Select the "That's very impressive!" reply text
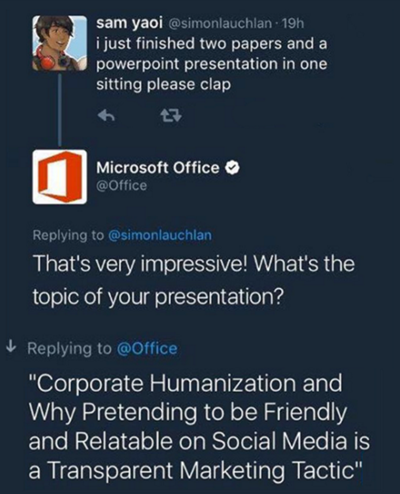Screen dimensions: 400x494 point(141,264)
